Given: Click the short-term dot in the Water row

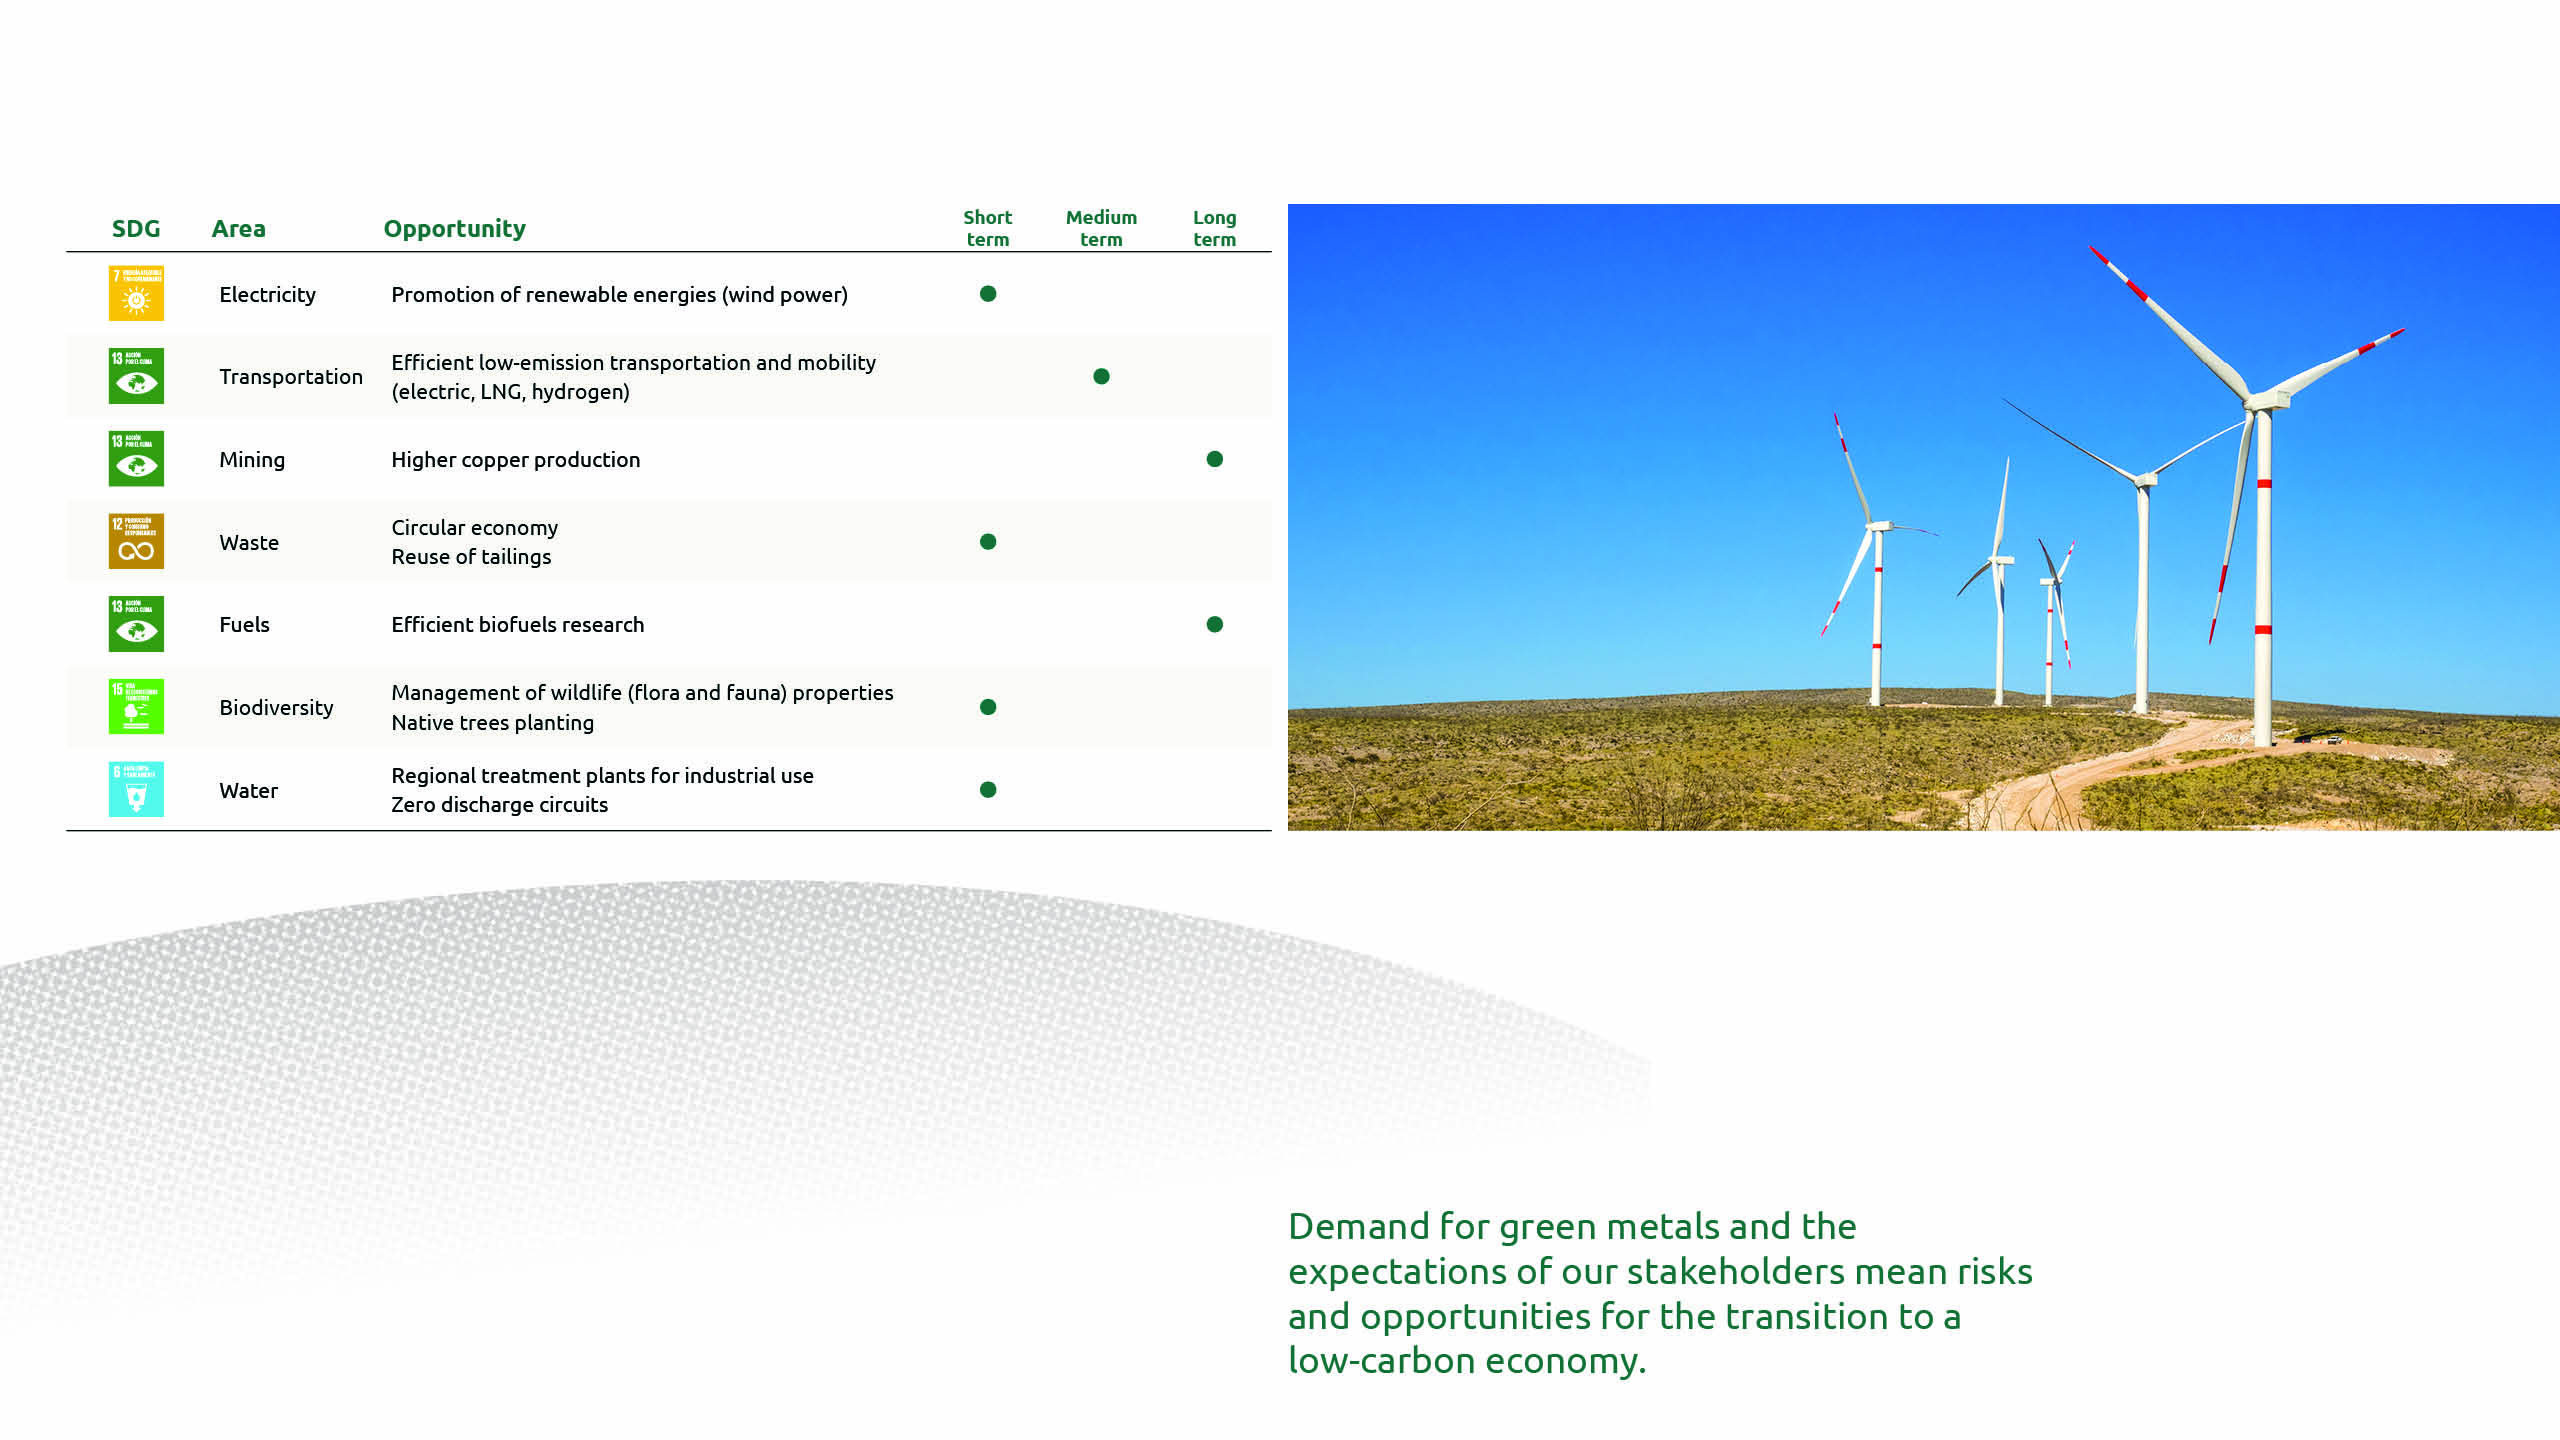Looking at the screenshot, I should tap(988, 789).
